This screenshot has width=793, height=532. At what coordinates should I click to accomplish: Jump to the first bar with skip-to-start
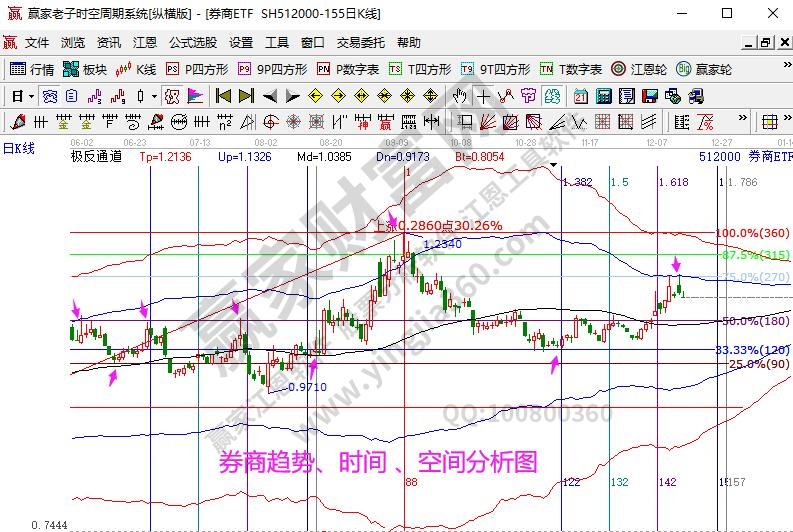222,96
